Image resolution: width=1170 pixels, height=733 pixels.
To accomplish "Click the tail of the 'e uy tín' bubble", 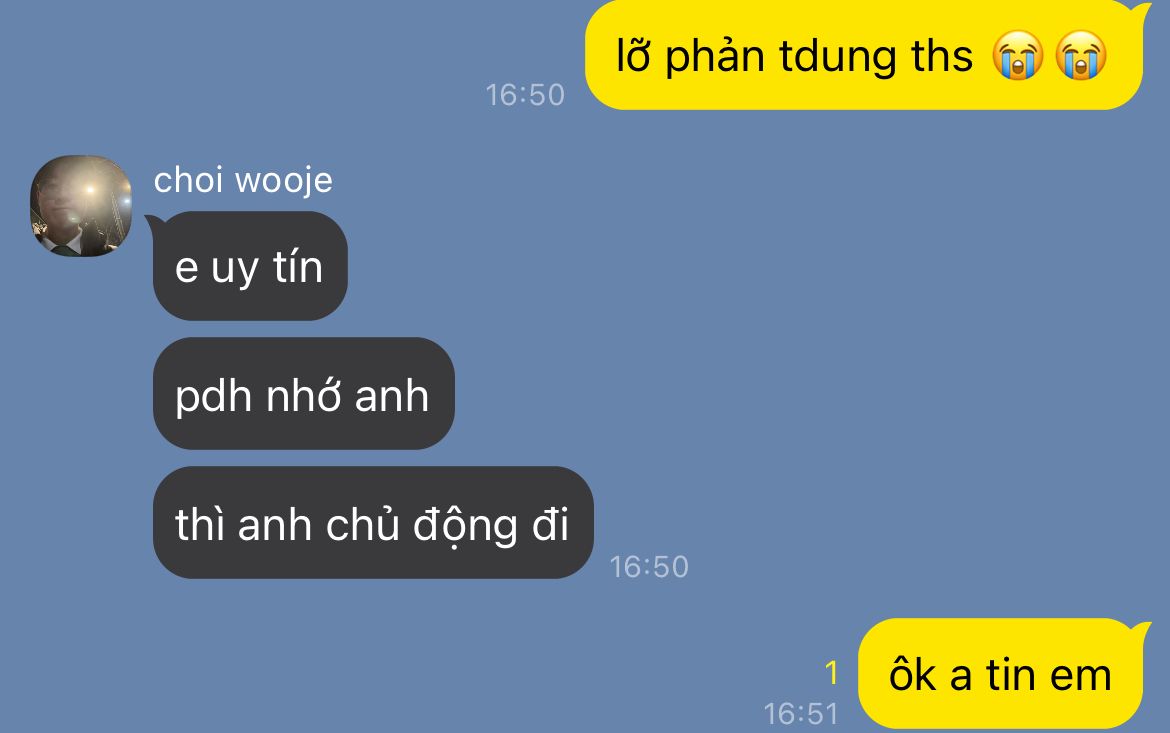I will tap(151, 222).
